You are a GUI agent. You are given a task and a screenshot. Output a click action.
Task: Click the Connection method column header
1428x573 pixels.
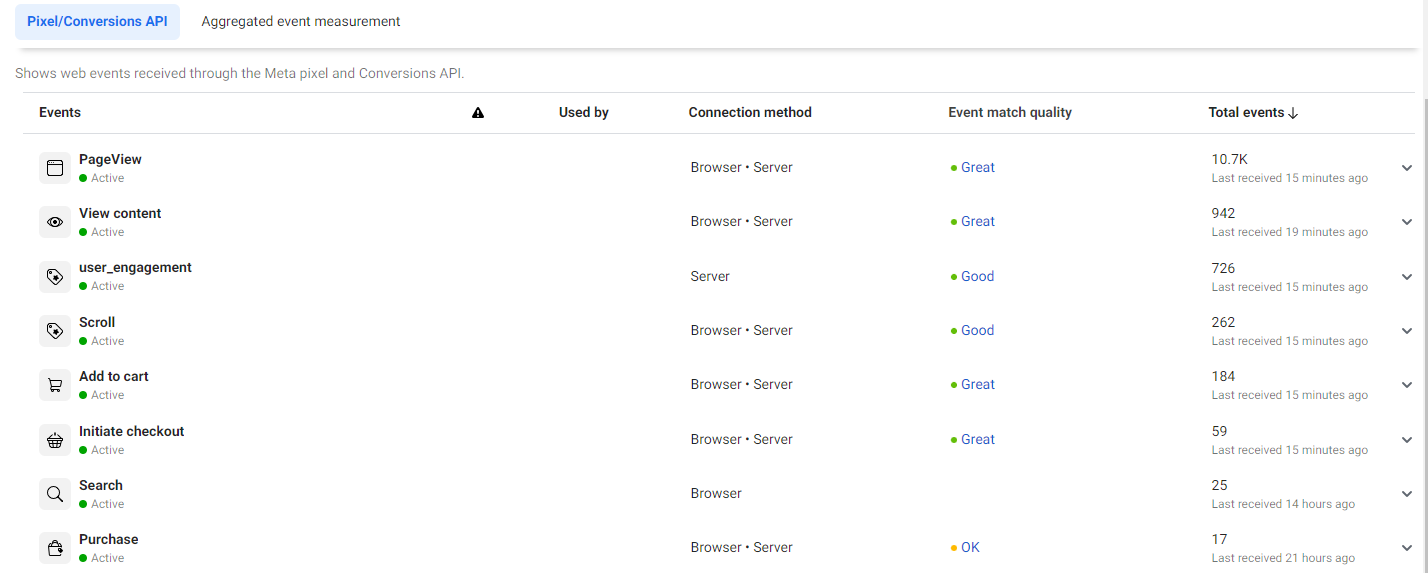pyautogui.click(x=750, y=112)
